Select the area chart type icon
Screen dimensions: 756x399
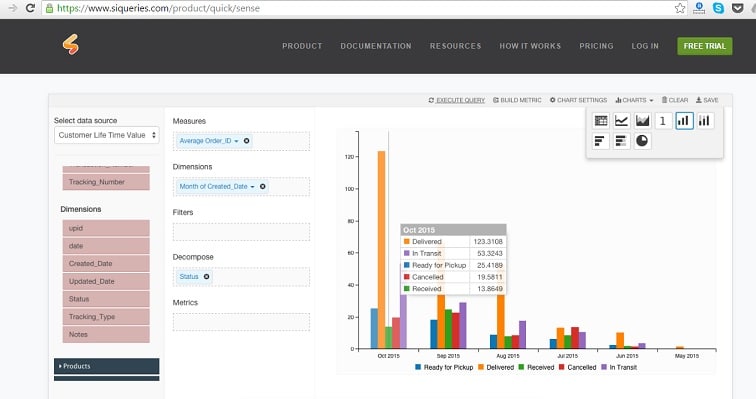point(642,120)
